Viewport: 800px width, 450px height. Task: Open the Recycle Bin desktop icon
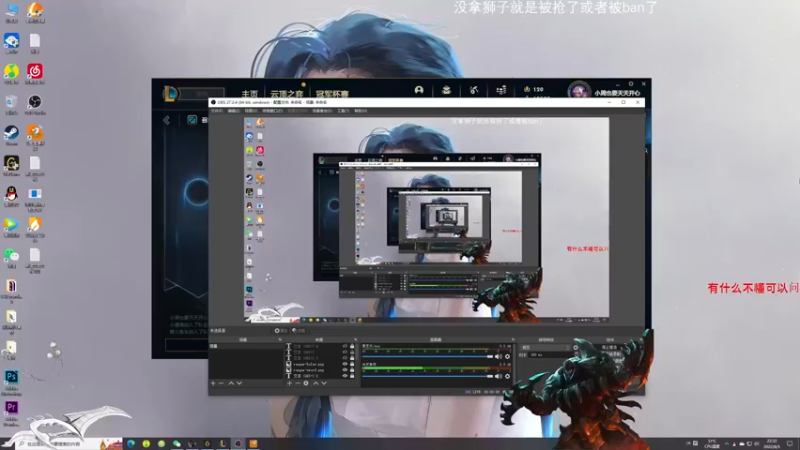point(11,103)
